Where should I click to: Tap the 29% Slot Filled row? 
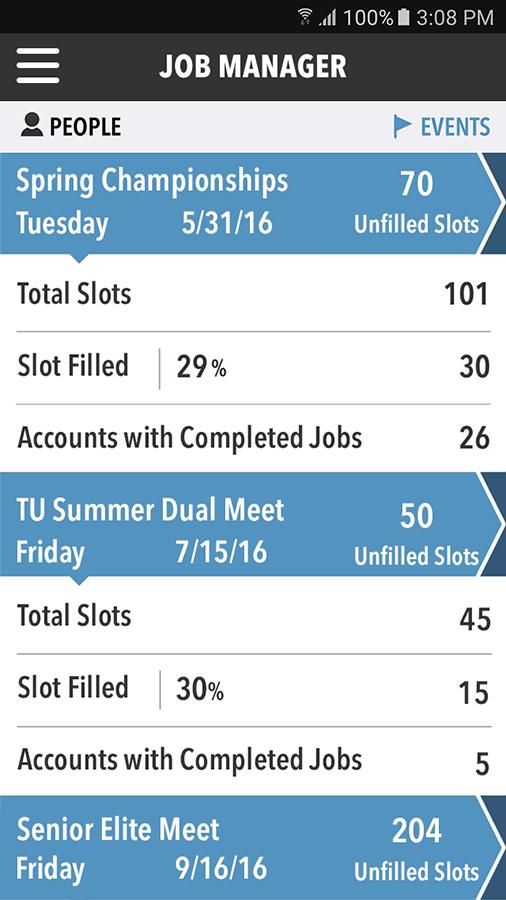(253, 367)
